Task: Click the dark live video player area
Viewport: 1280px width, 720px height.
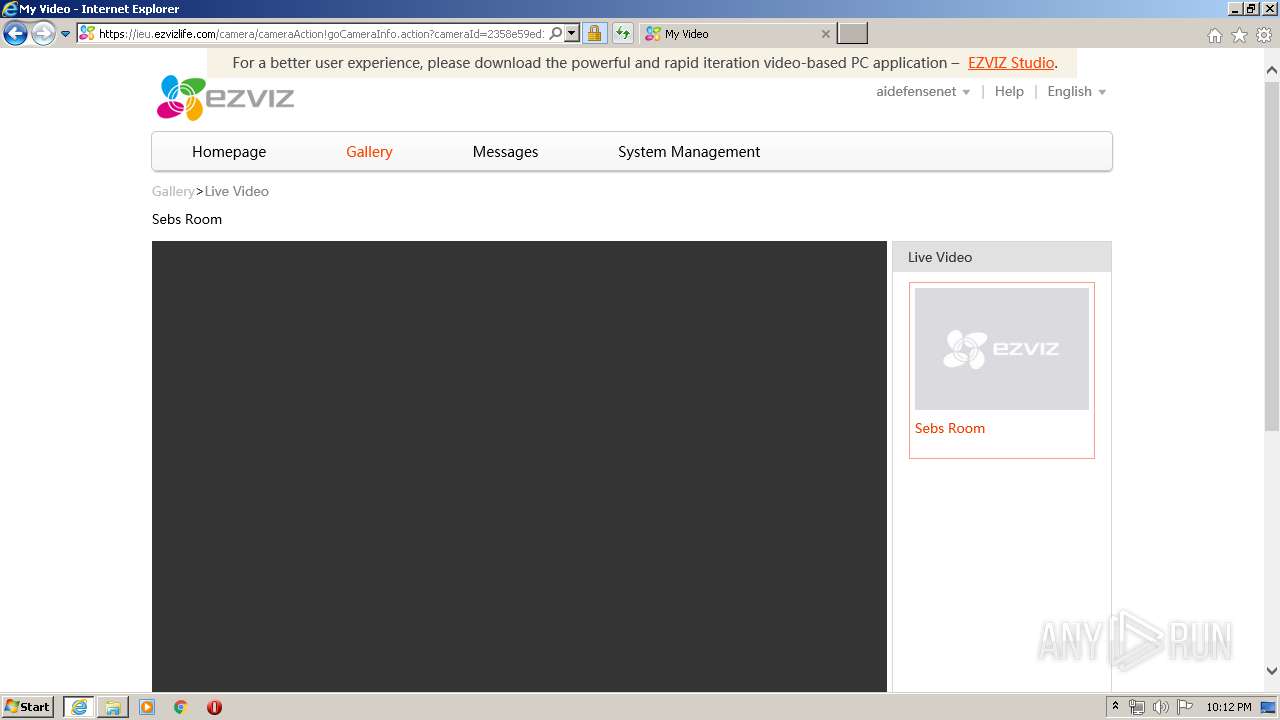Action: click(x=519, y=466)
